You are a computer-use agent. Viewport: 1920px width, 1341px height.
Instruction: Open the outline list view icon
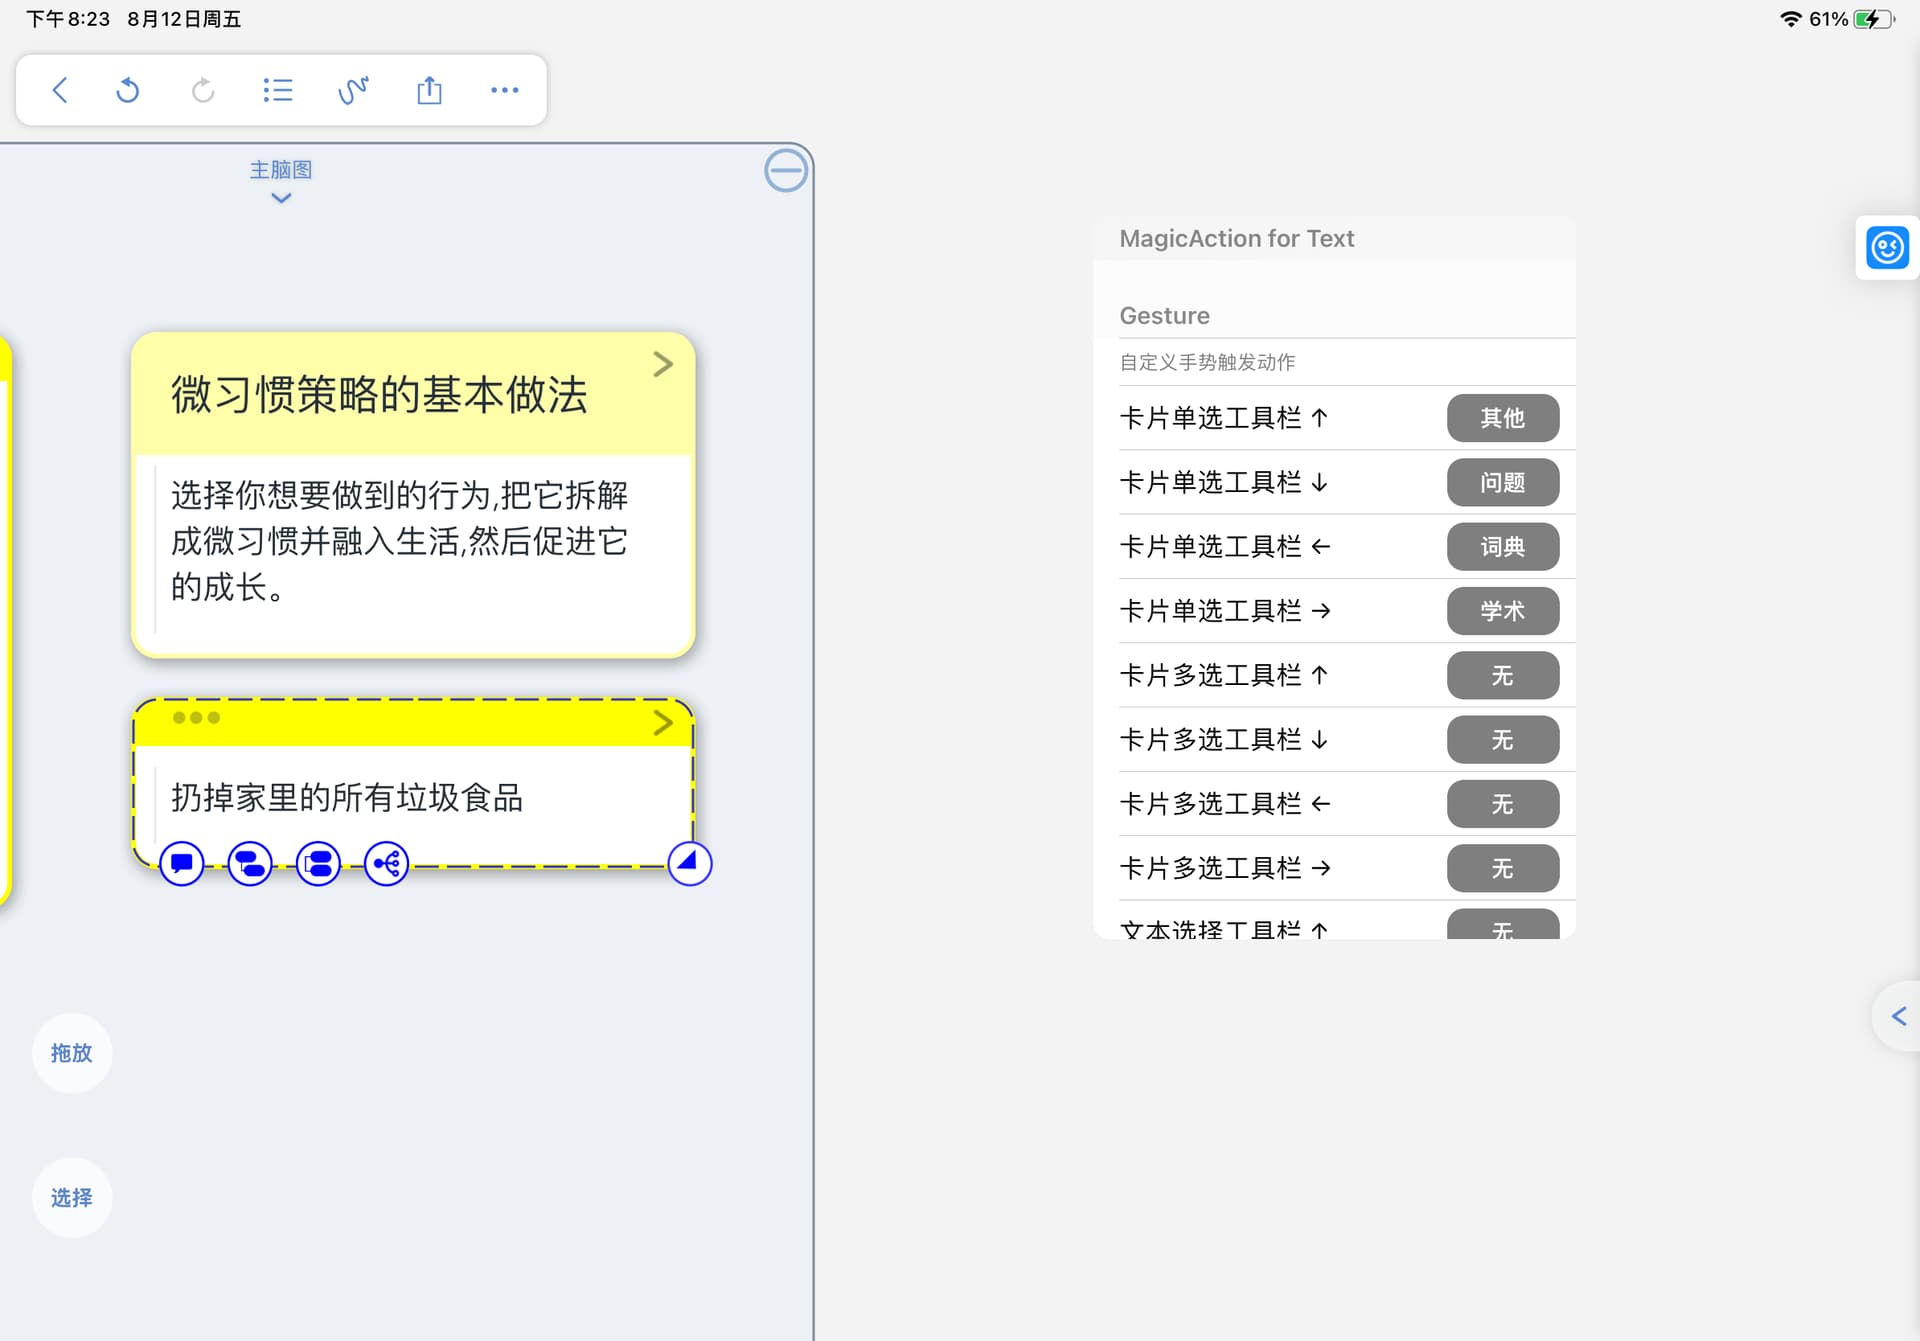tap(277, 90)
